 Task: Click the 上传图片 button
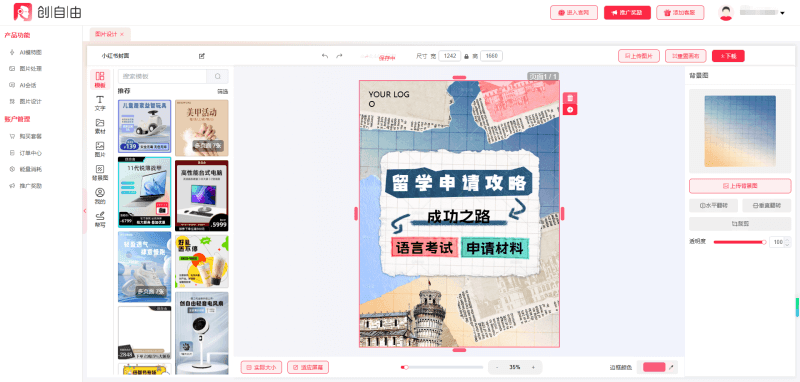[x=639, y=56]
